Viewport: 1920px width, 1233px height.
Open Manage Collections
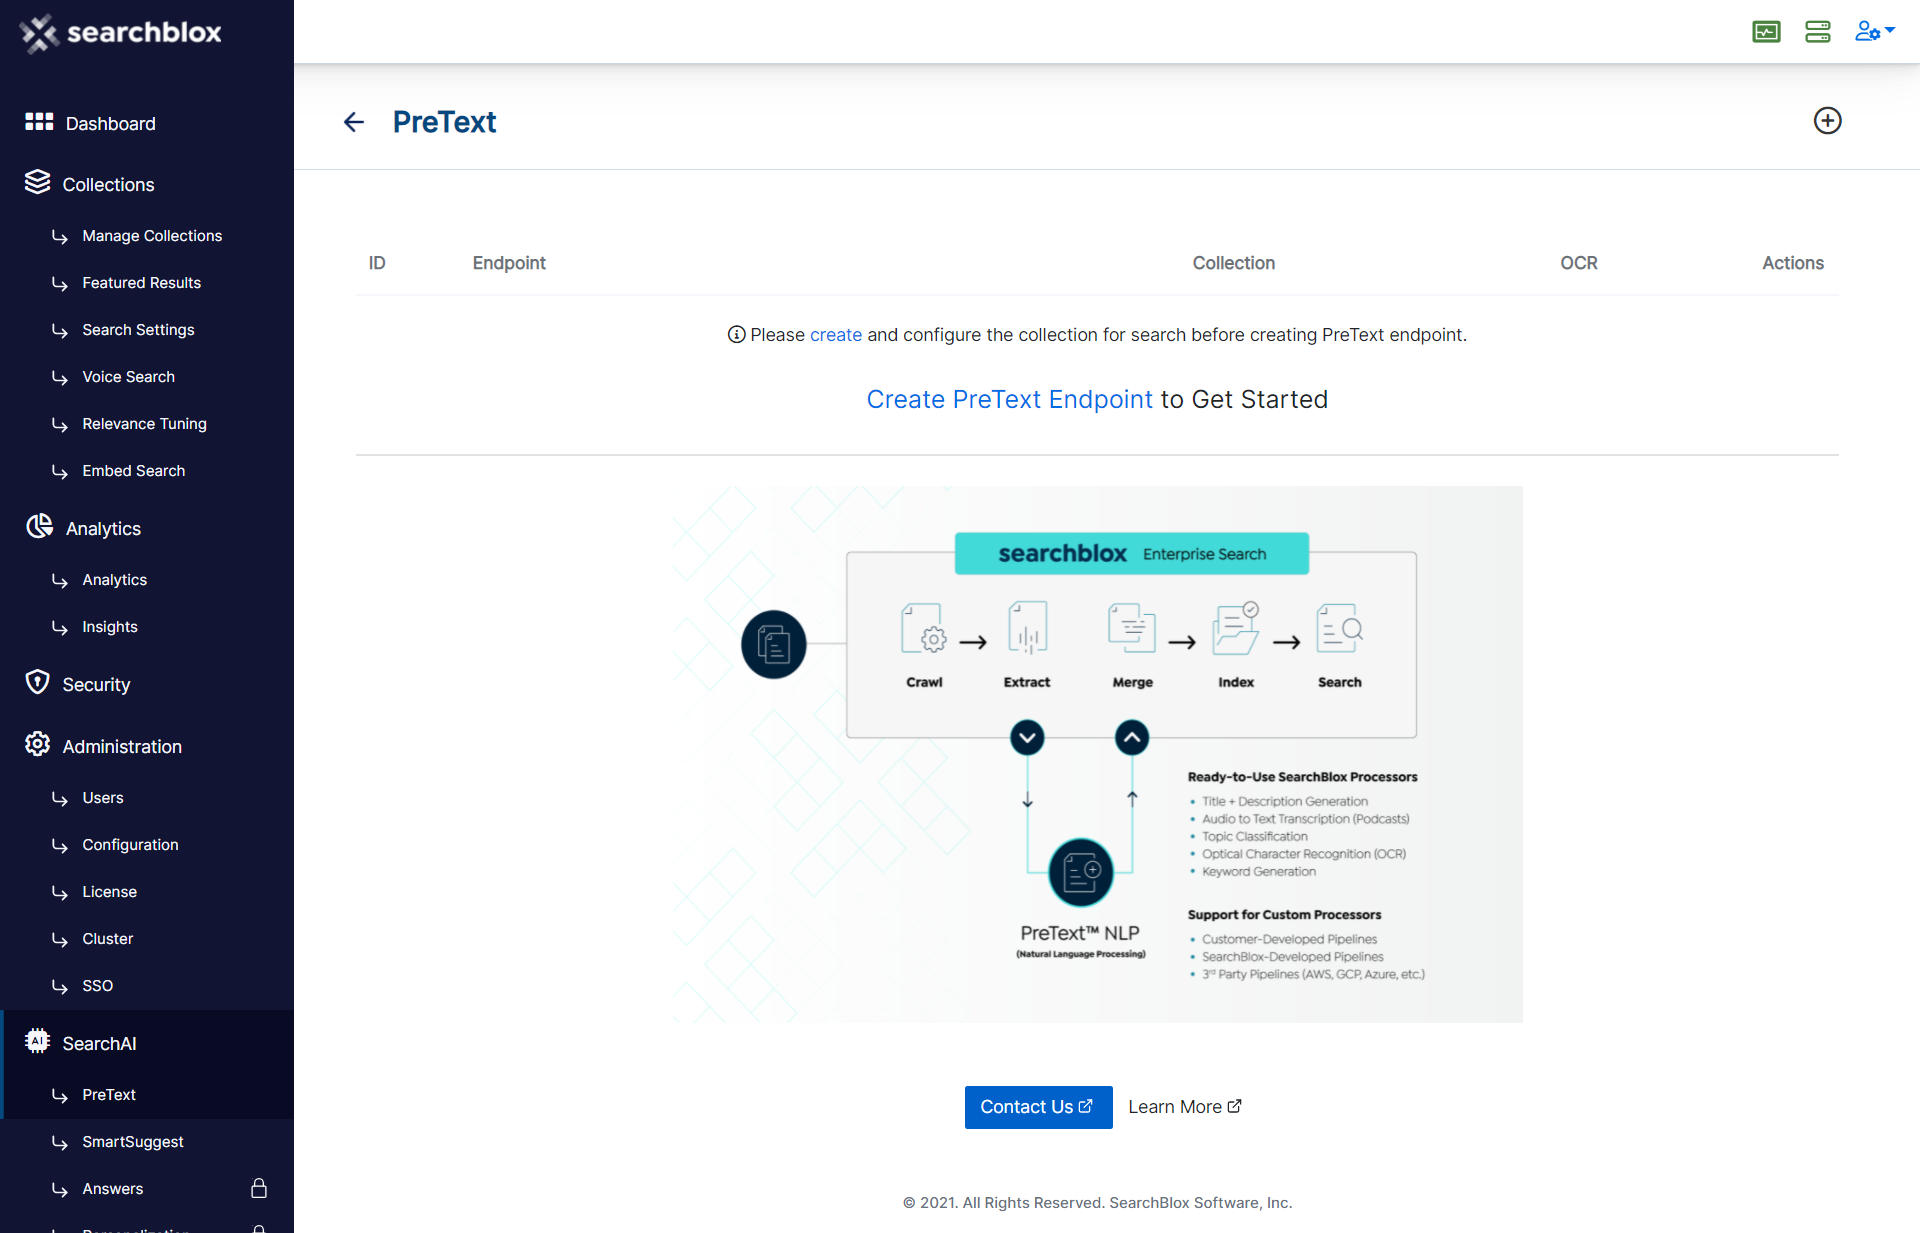coord(152,236)
